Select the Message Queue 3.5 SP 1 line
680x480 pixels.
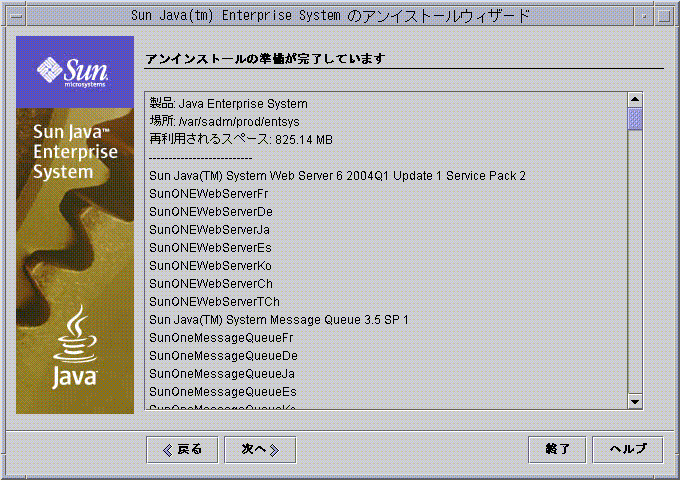279,320
